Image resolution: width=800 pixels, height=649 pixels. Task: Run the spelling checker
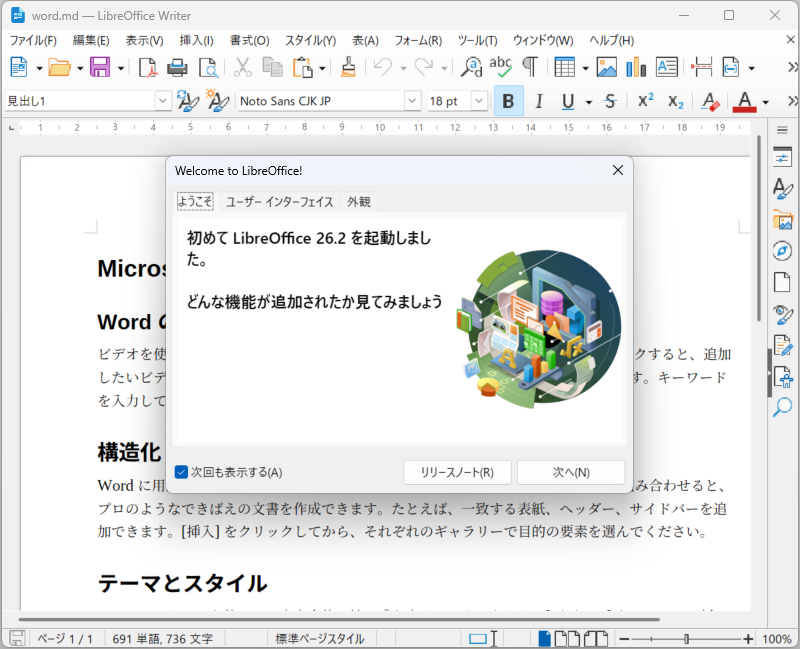point(500,68)
